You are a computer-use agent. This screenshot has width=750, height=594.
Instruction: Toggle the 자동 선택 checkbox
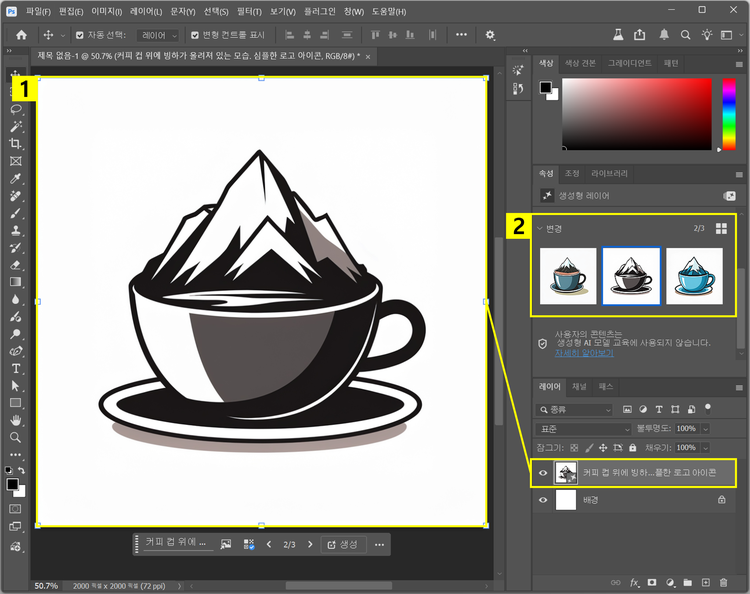80,34
